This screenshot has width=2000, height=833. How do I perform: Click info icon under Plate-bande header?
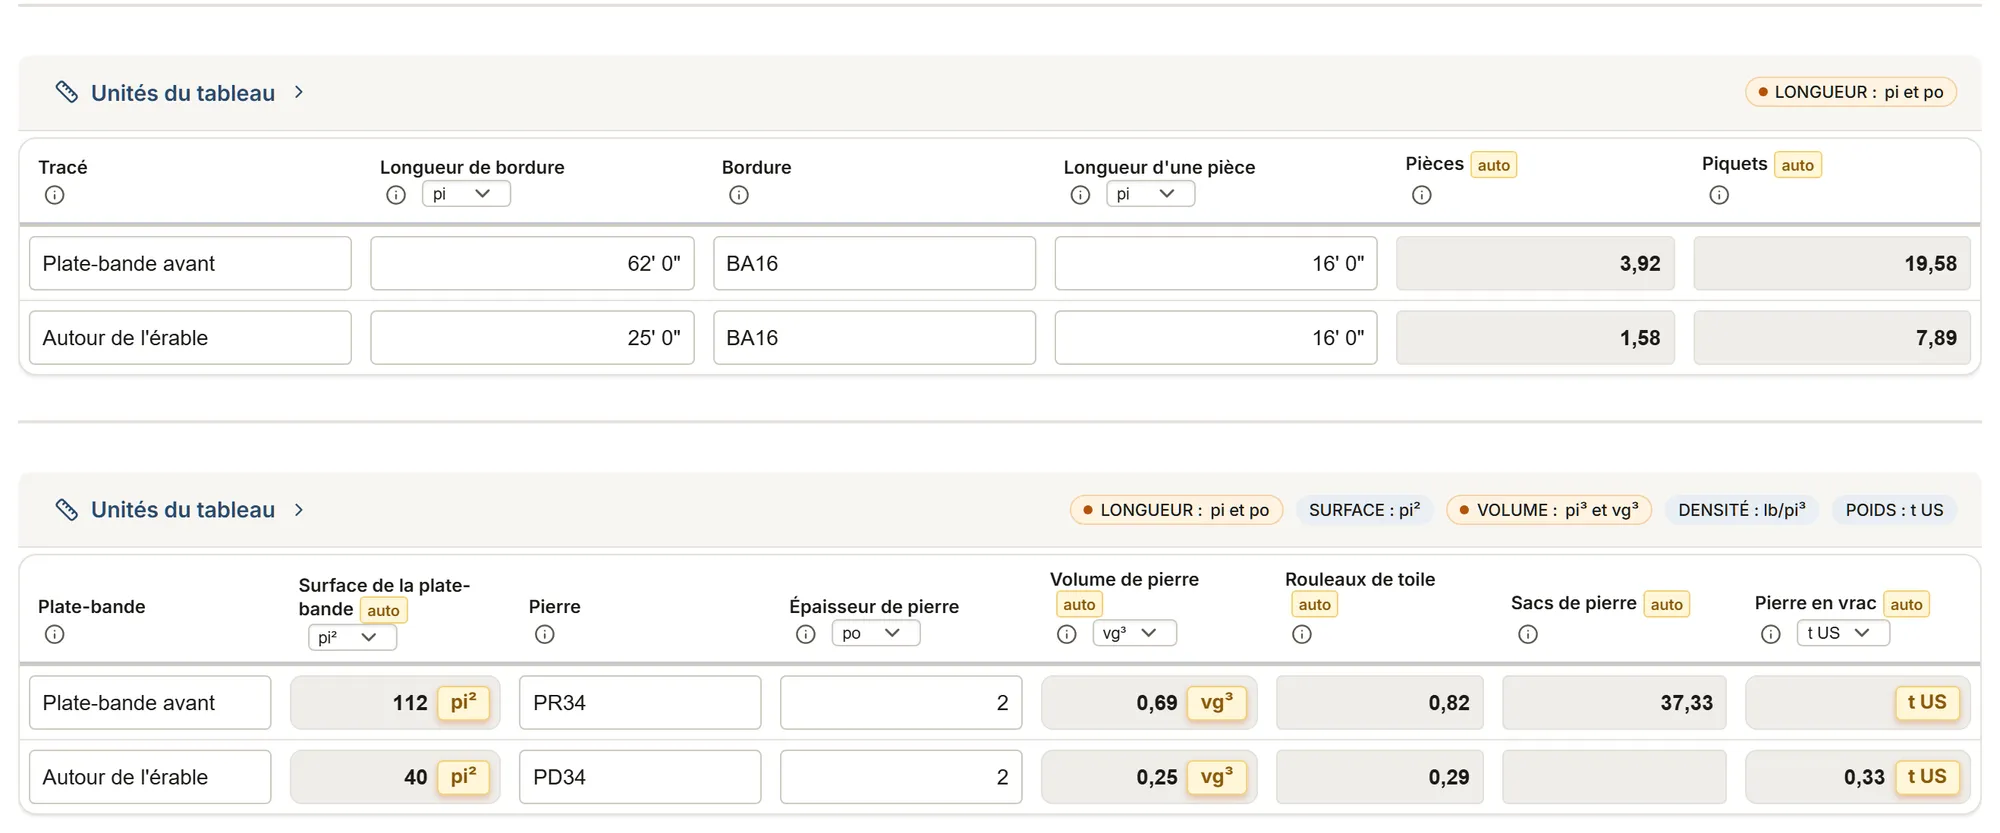55,634
